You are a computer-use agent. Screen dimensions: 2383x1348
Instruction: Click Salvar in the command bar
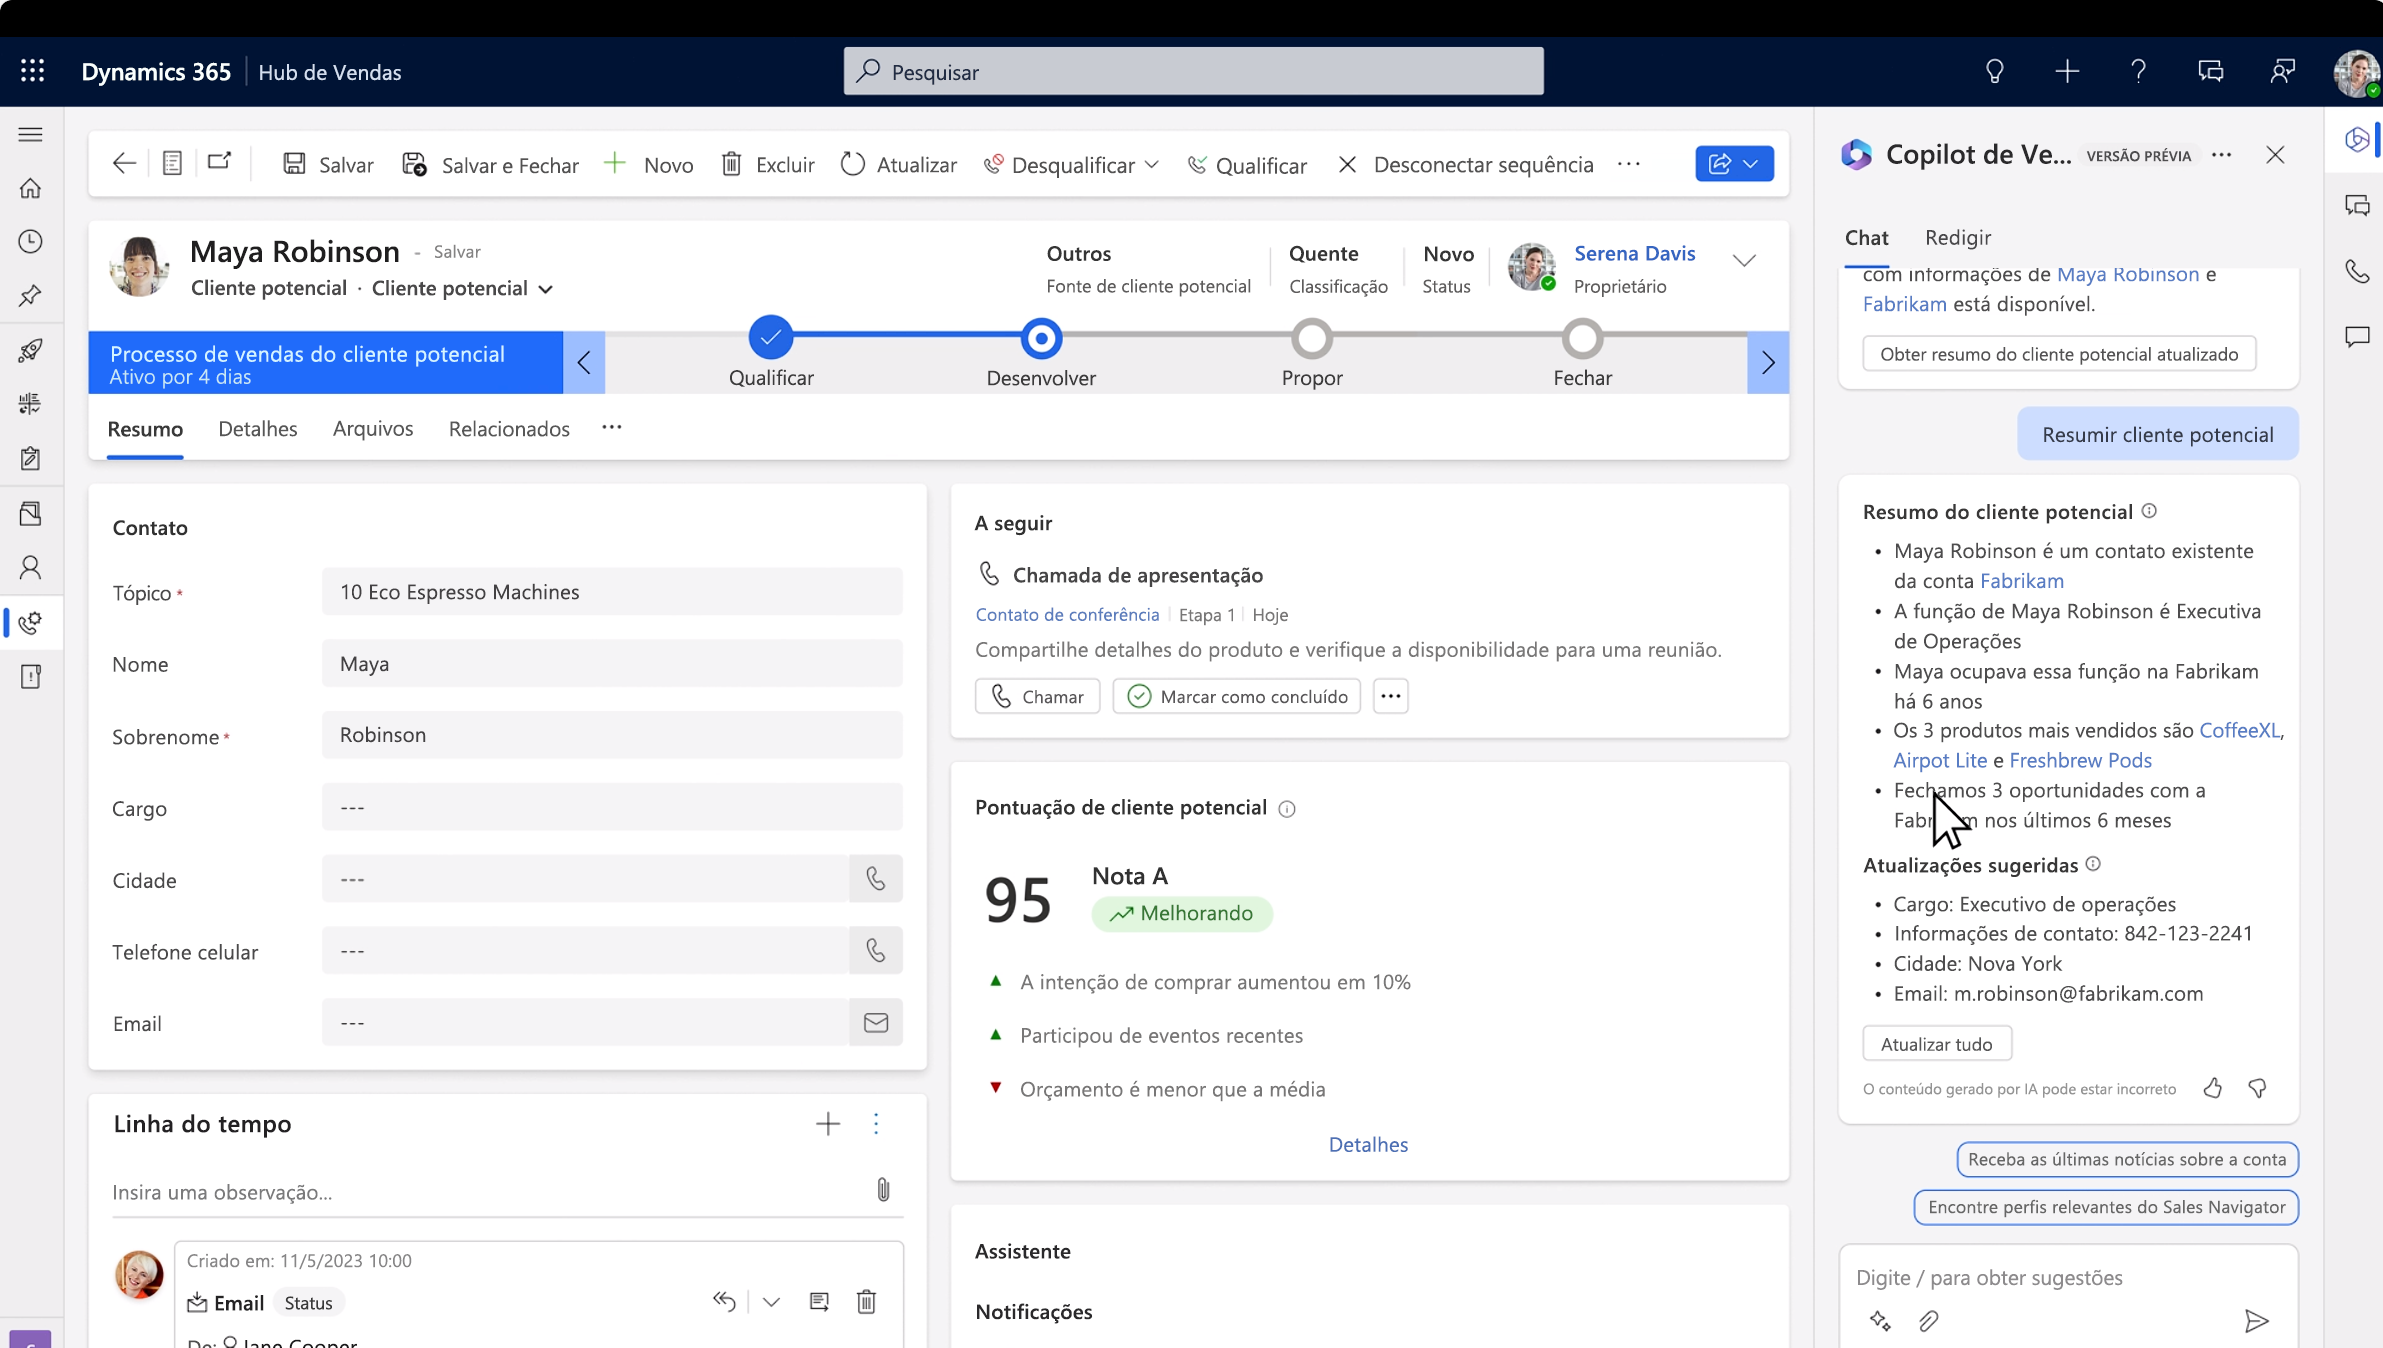[328, 164]
